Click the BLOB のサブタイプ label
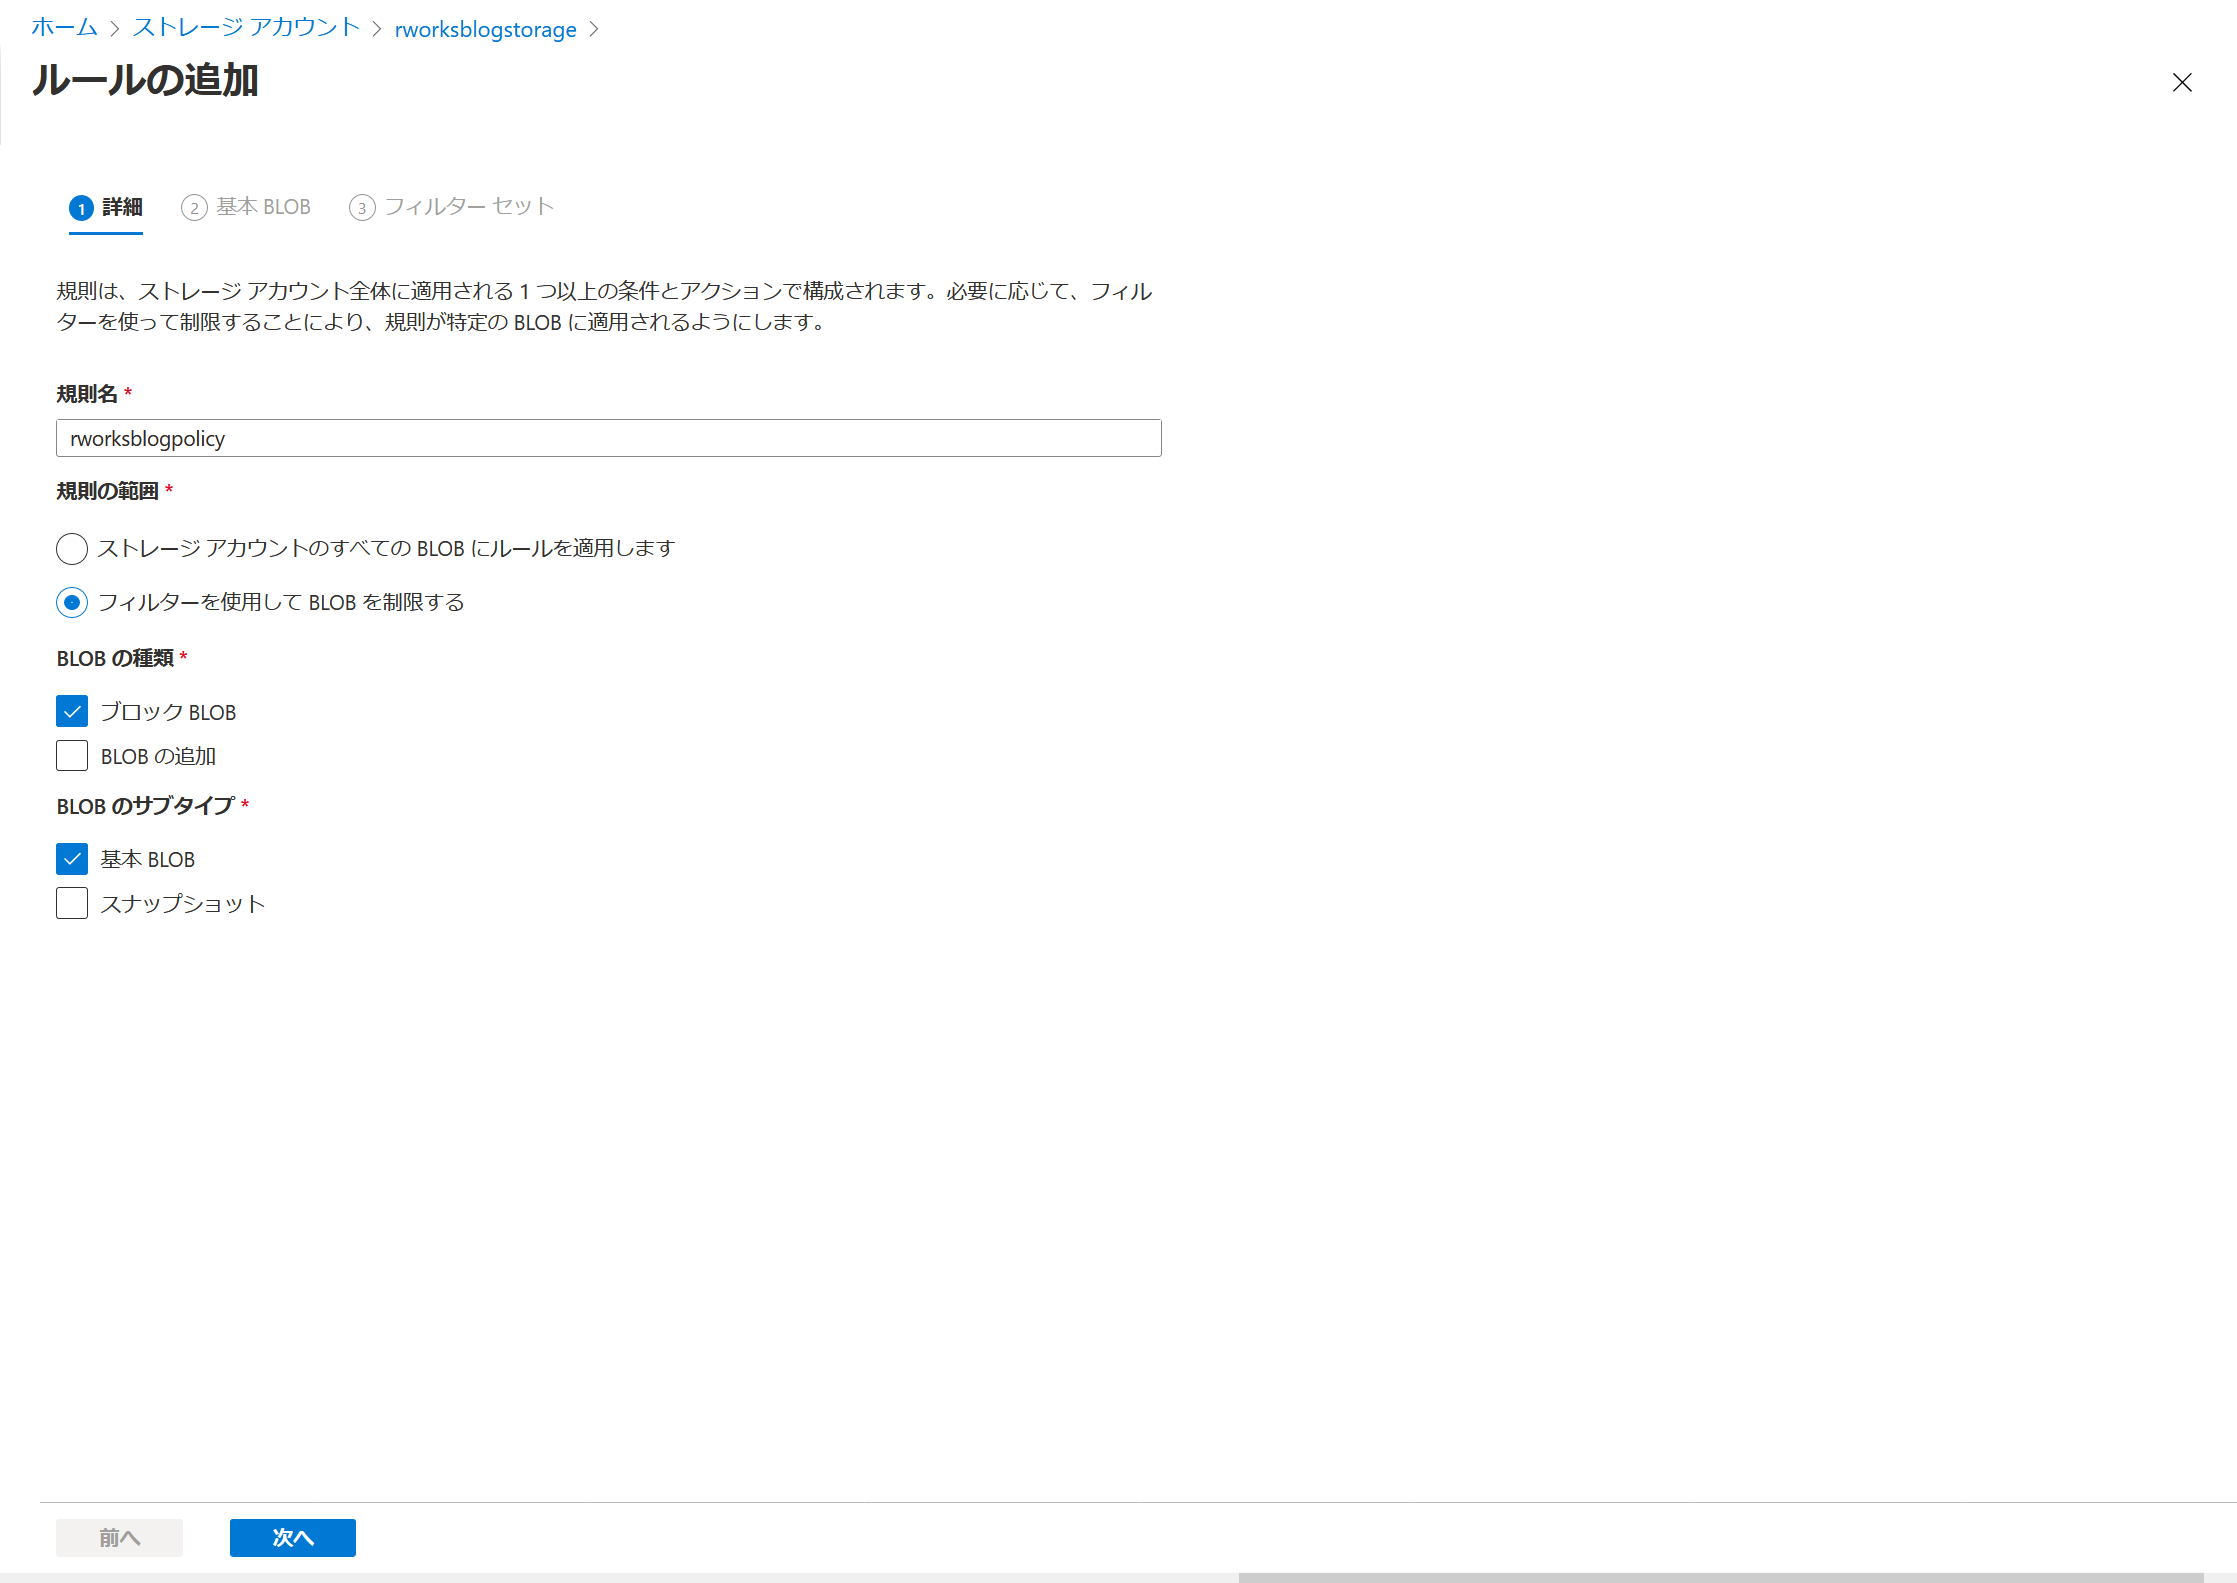The height and width of the screenshot is (1583, 2237). point(146,806)
